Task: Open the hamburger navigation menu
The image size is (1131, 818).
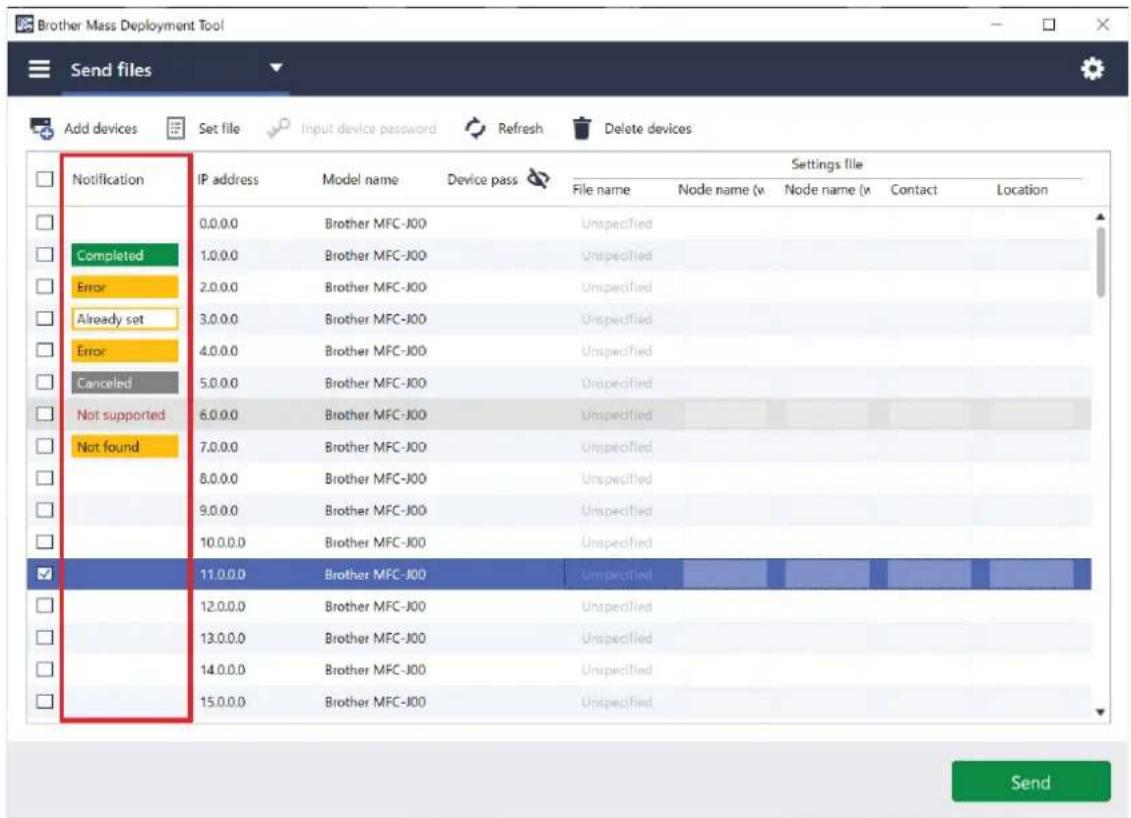Action: click(39, 69)
